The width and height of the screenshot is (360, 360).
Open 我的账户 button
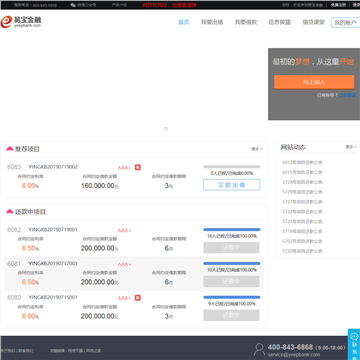pyautogui.click(x=345, y=23)
